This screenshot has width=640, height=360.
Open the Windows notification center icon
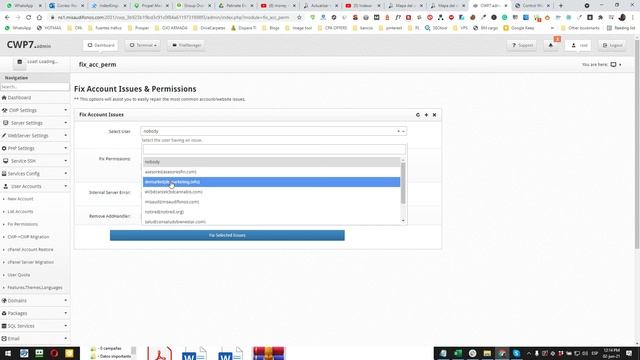pyautogui.click(x=629, y=353)
